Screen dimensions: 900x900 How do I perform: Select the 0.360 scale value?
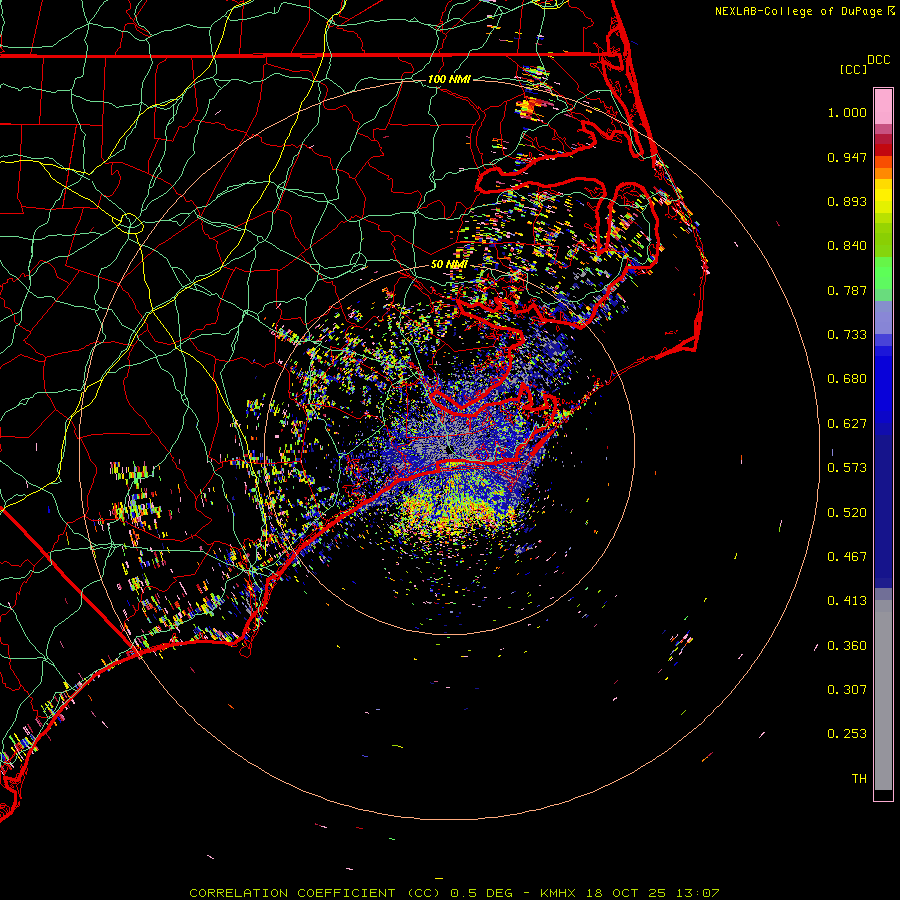coord(847,646)
